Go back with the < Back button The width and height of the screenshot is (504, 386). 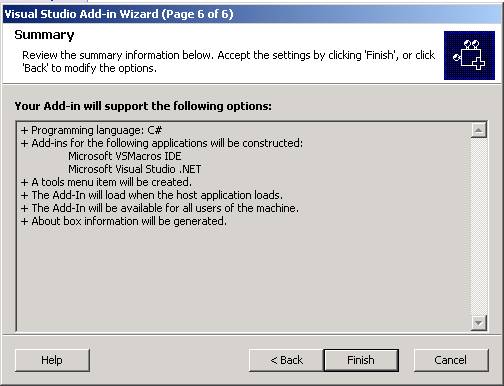(x=286, y=360)
